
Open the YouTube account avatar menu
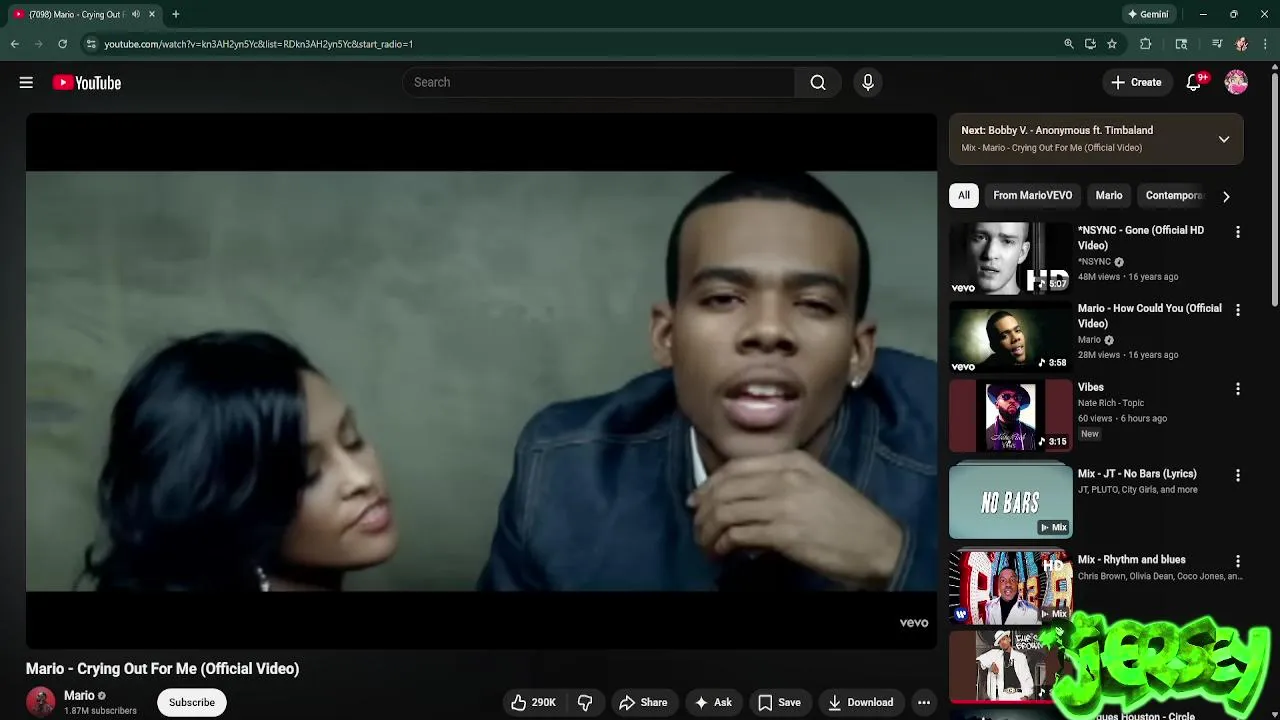pyautogui.click(x=1236, y=83)
